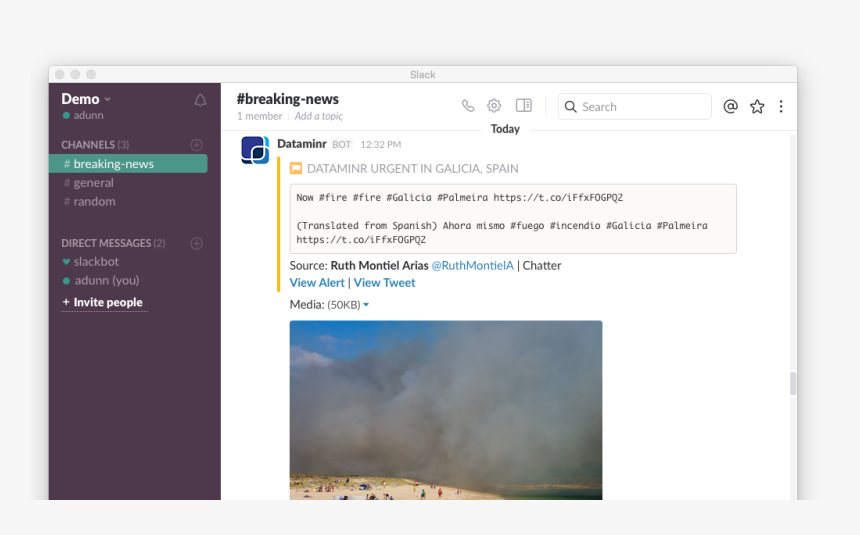Show mentions with the @ icon
This screenshot has width=860, height=535.
731,106
